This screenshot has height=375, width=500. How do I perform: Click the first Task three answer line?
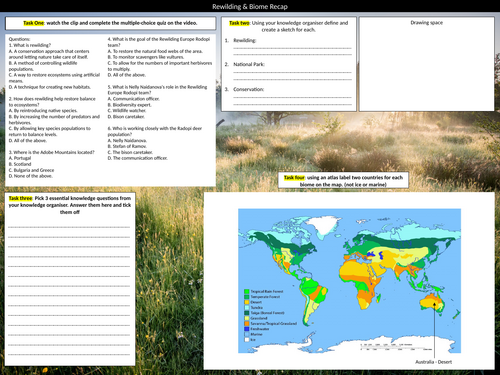click(x=69, y=227)
